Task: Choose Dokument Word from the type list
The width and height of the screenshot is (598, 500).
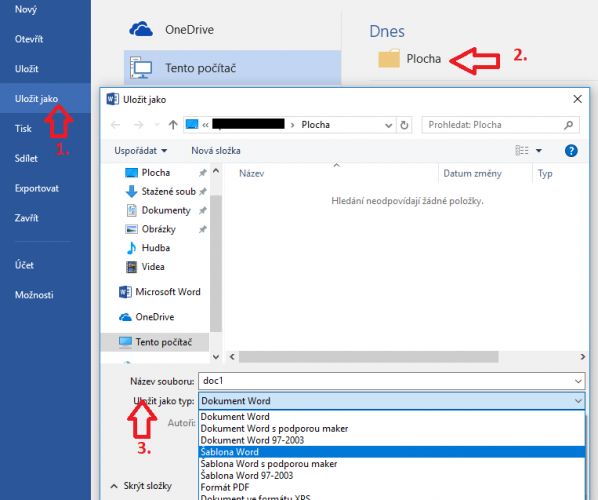Action: 392,416
